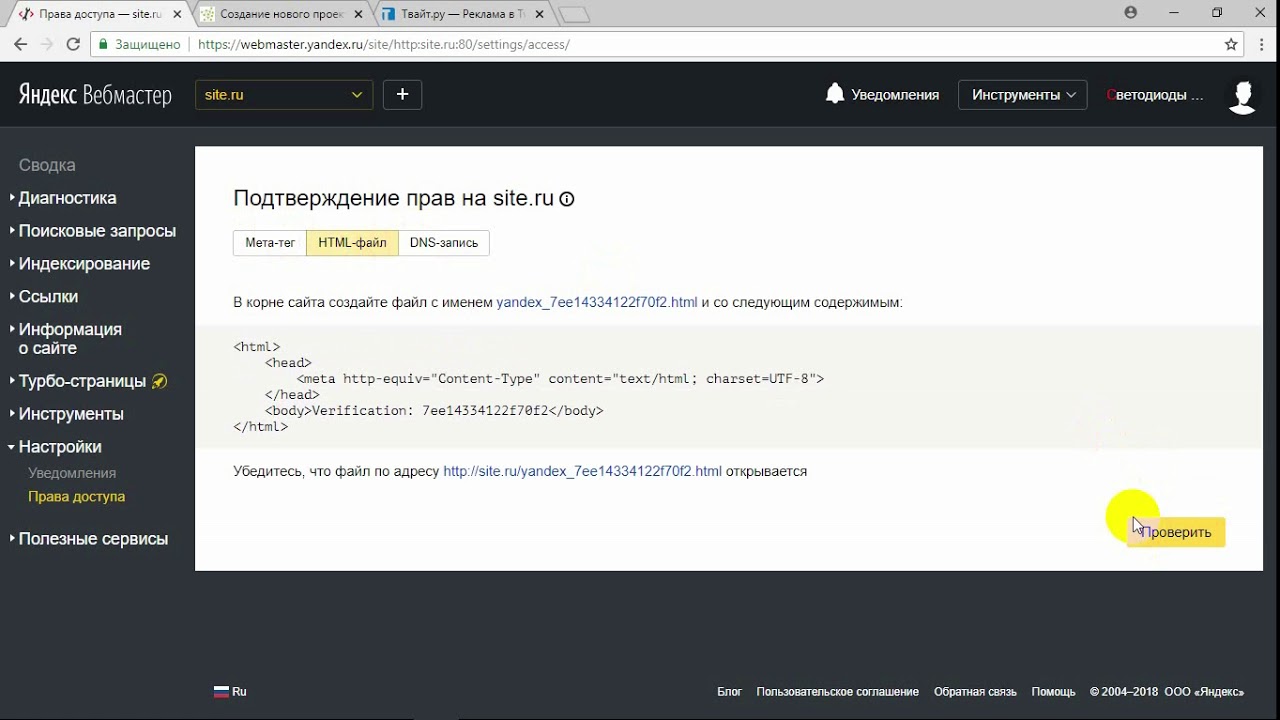
Task: Open the Сводка sidebar link
Action: coord(47,165)
